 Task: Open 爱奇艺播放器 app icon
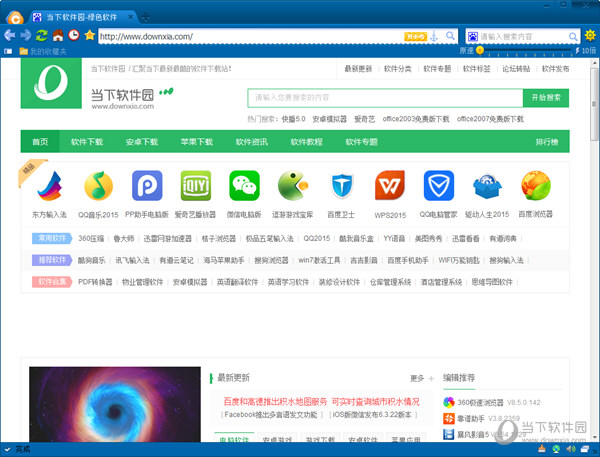click(x=196, y=186)
